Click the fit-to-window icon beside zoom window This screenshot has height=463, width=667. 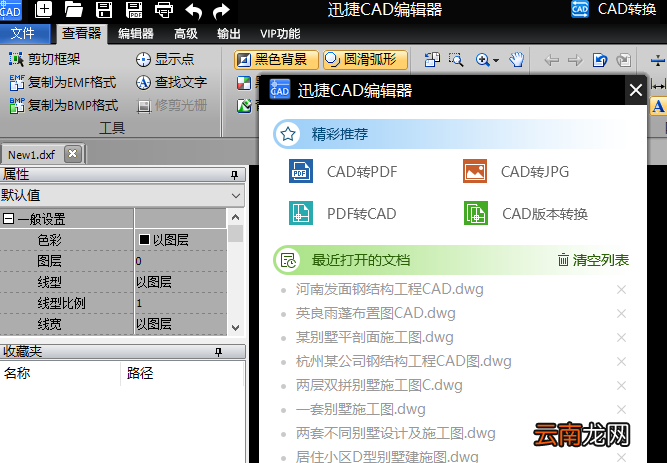[432, 60]
